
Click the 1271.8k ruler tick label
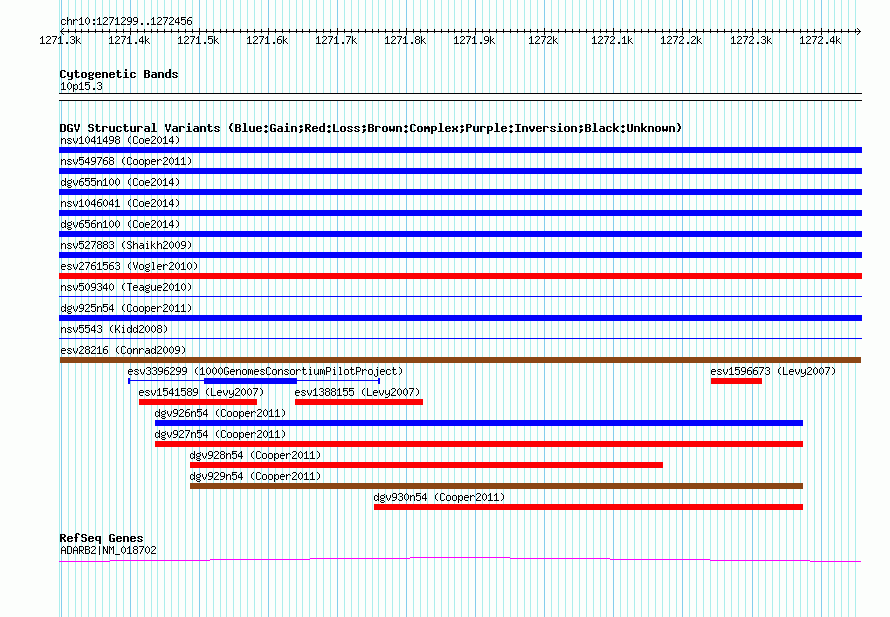[x=405, y=40]
